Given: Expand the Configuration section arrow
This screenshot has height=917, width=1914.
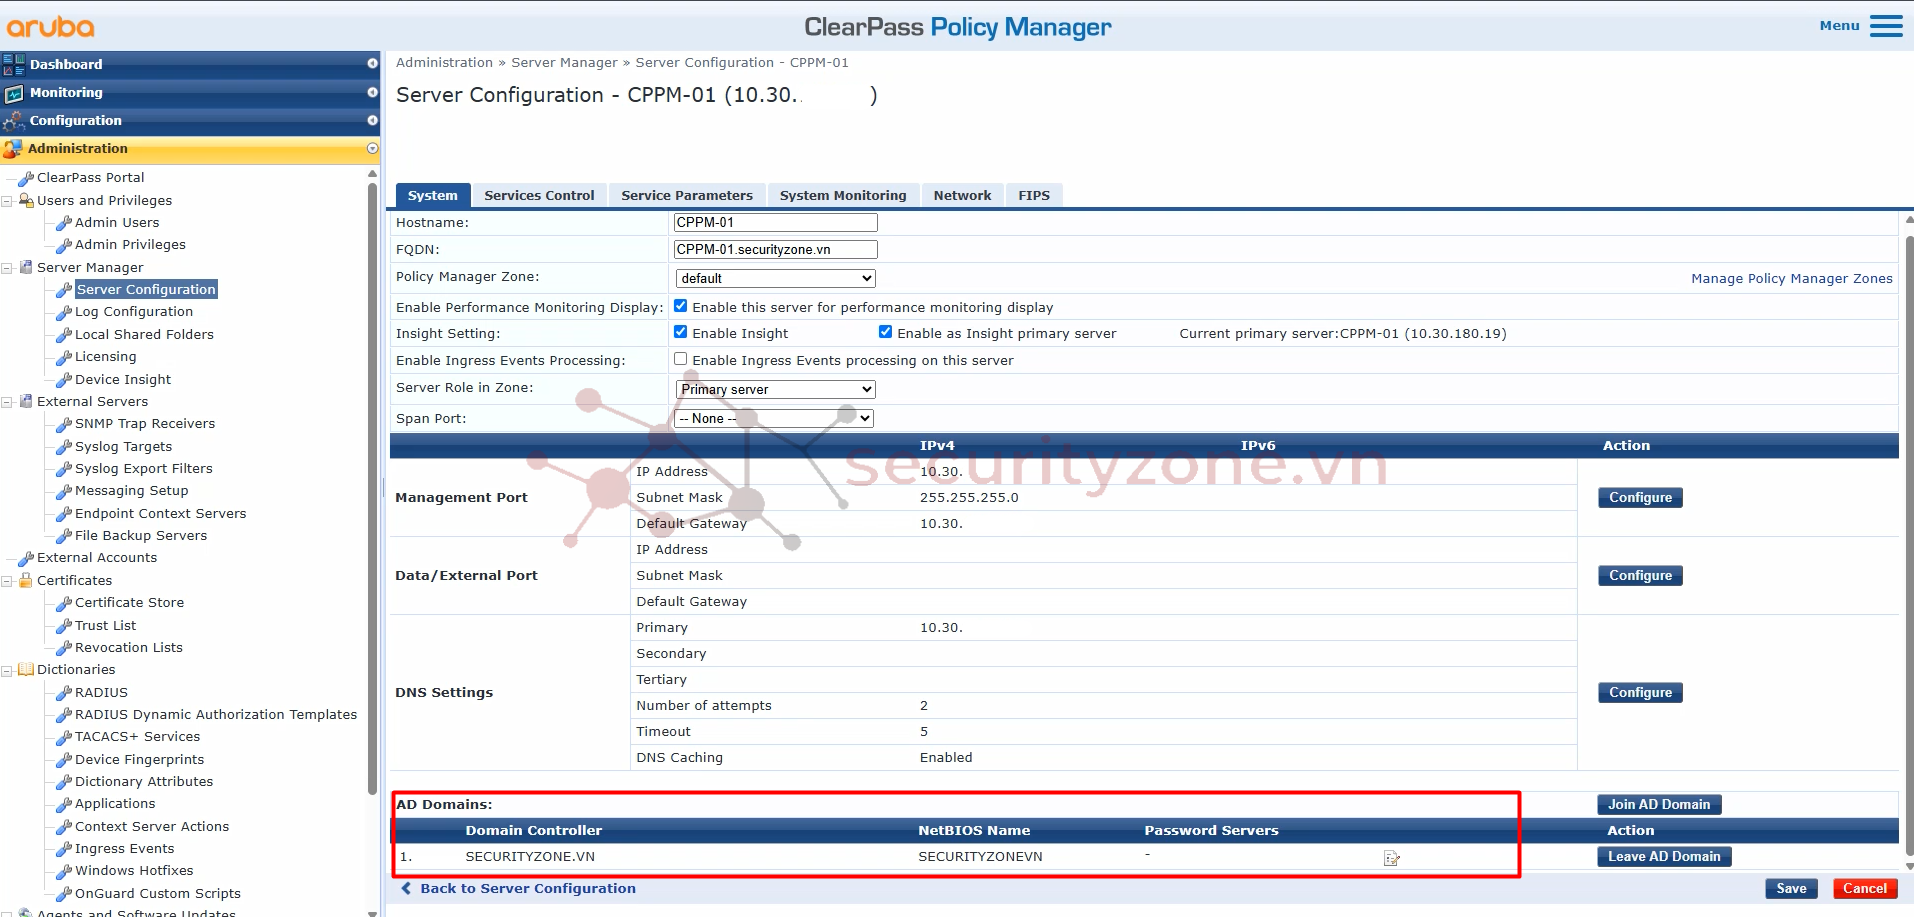Looking at the screenshot, I should [x=372, y=120].
